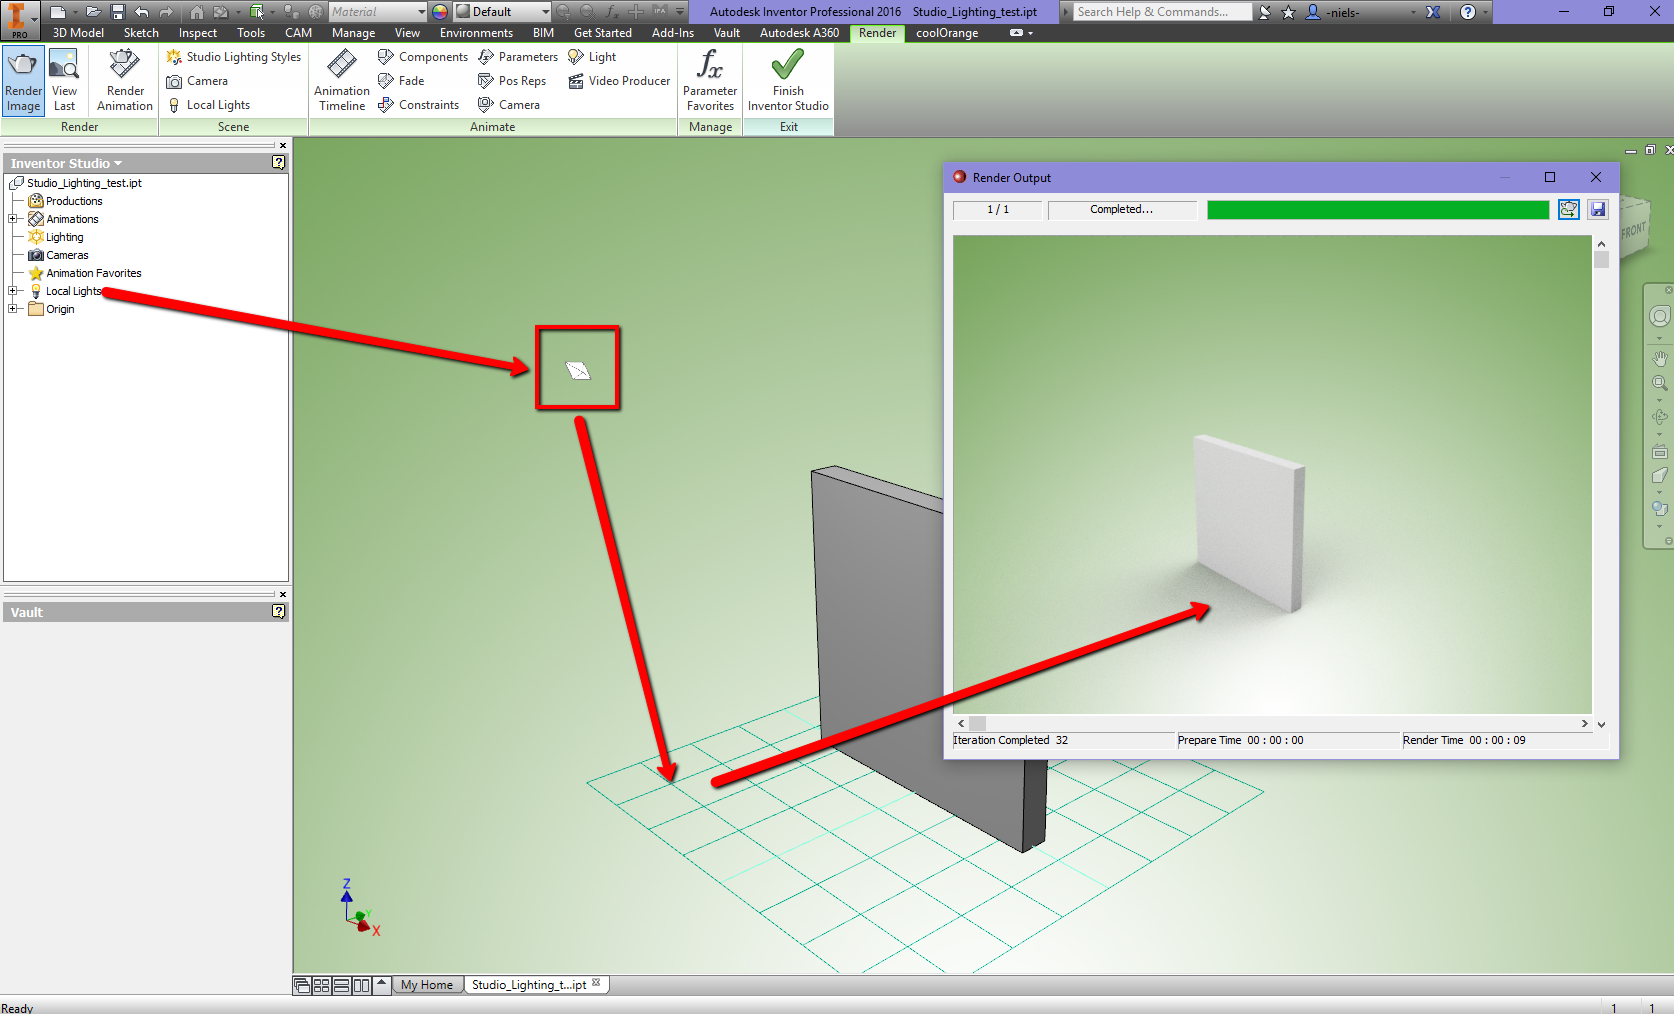The image size is (1674, 1014).
Task: Click the save icon in Render Output
Action: (x=1598, y=209)
